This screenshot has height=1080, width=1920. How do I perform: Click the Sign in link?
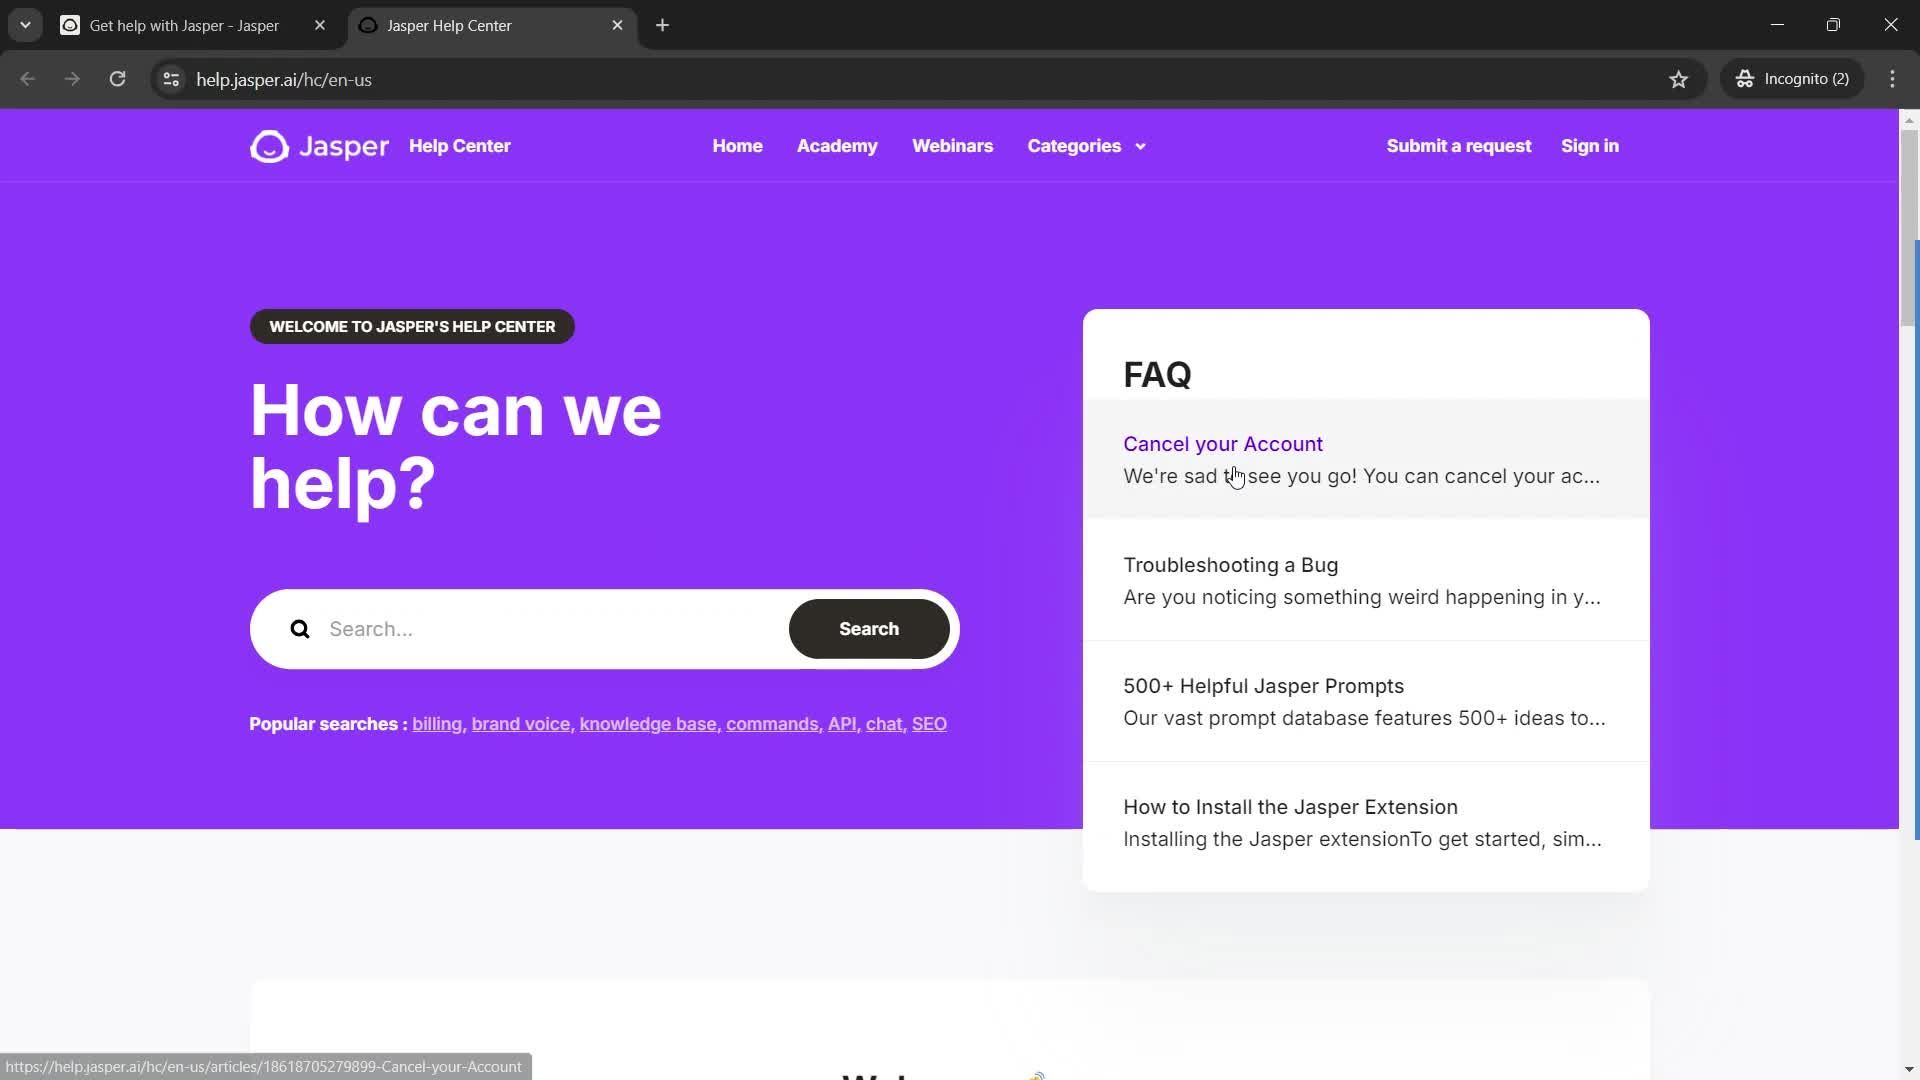click(1589, 146)
